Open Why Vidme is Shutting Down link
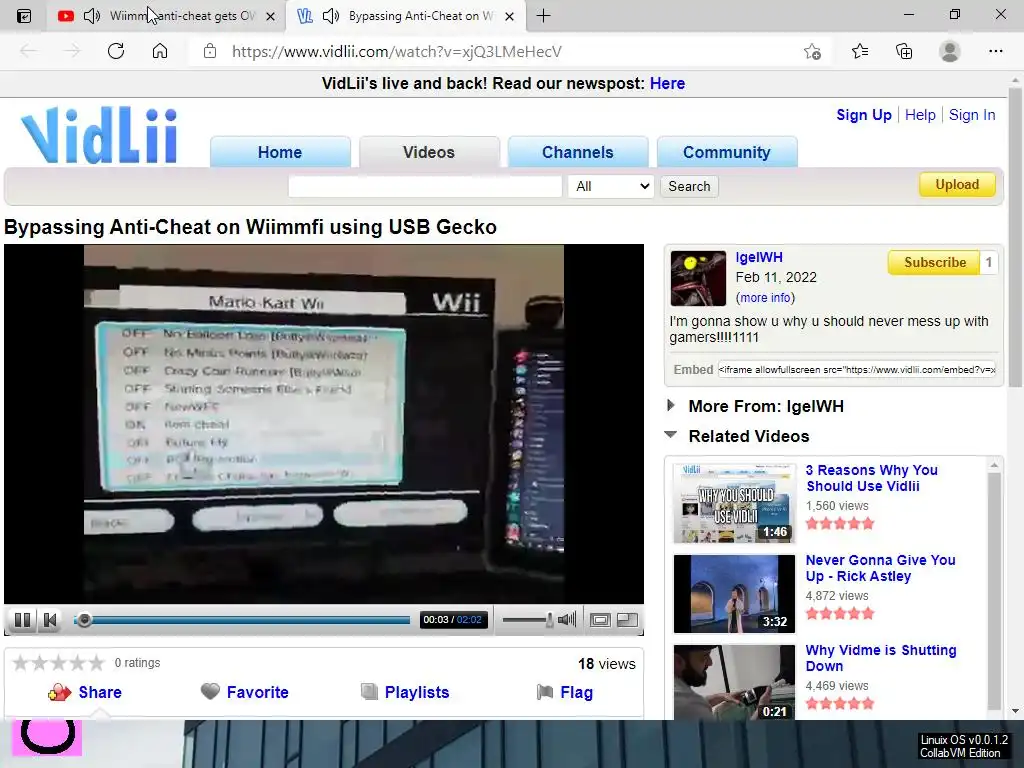 coord(880,658)
